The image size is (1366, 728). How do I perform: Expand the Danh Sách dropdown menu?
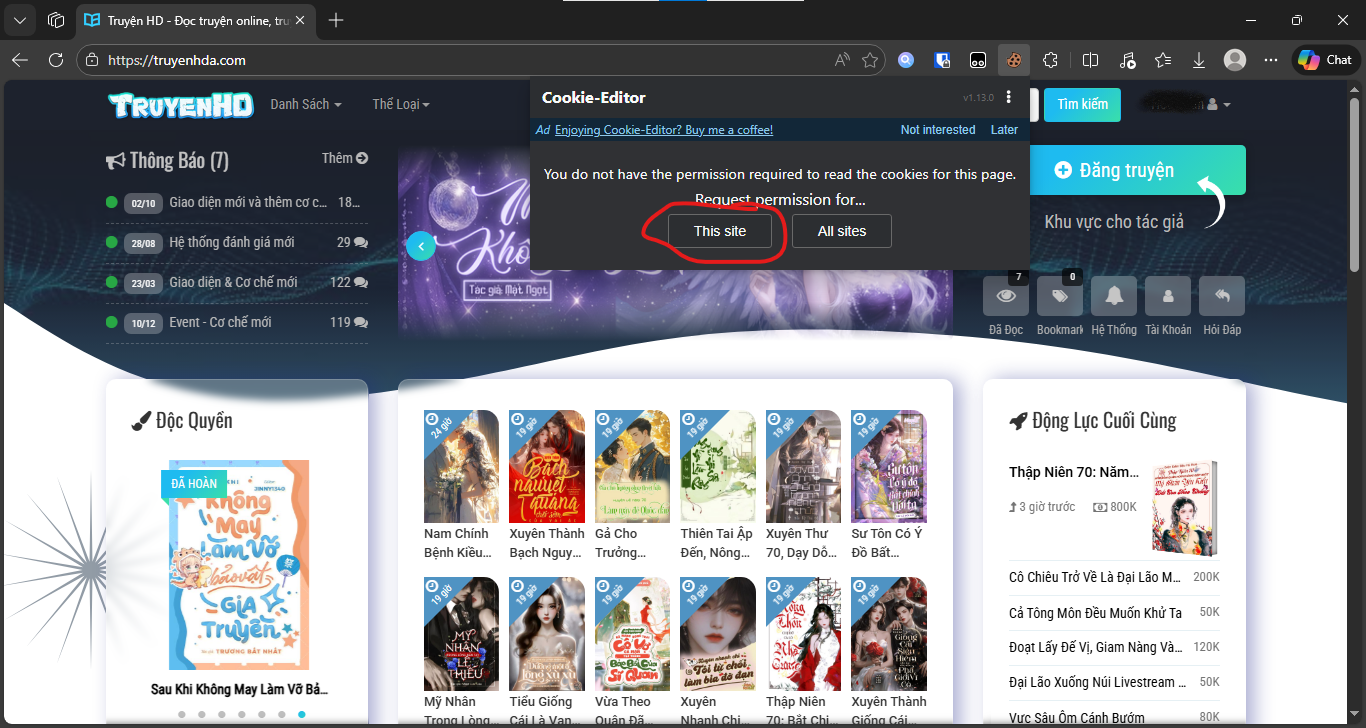305,104
